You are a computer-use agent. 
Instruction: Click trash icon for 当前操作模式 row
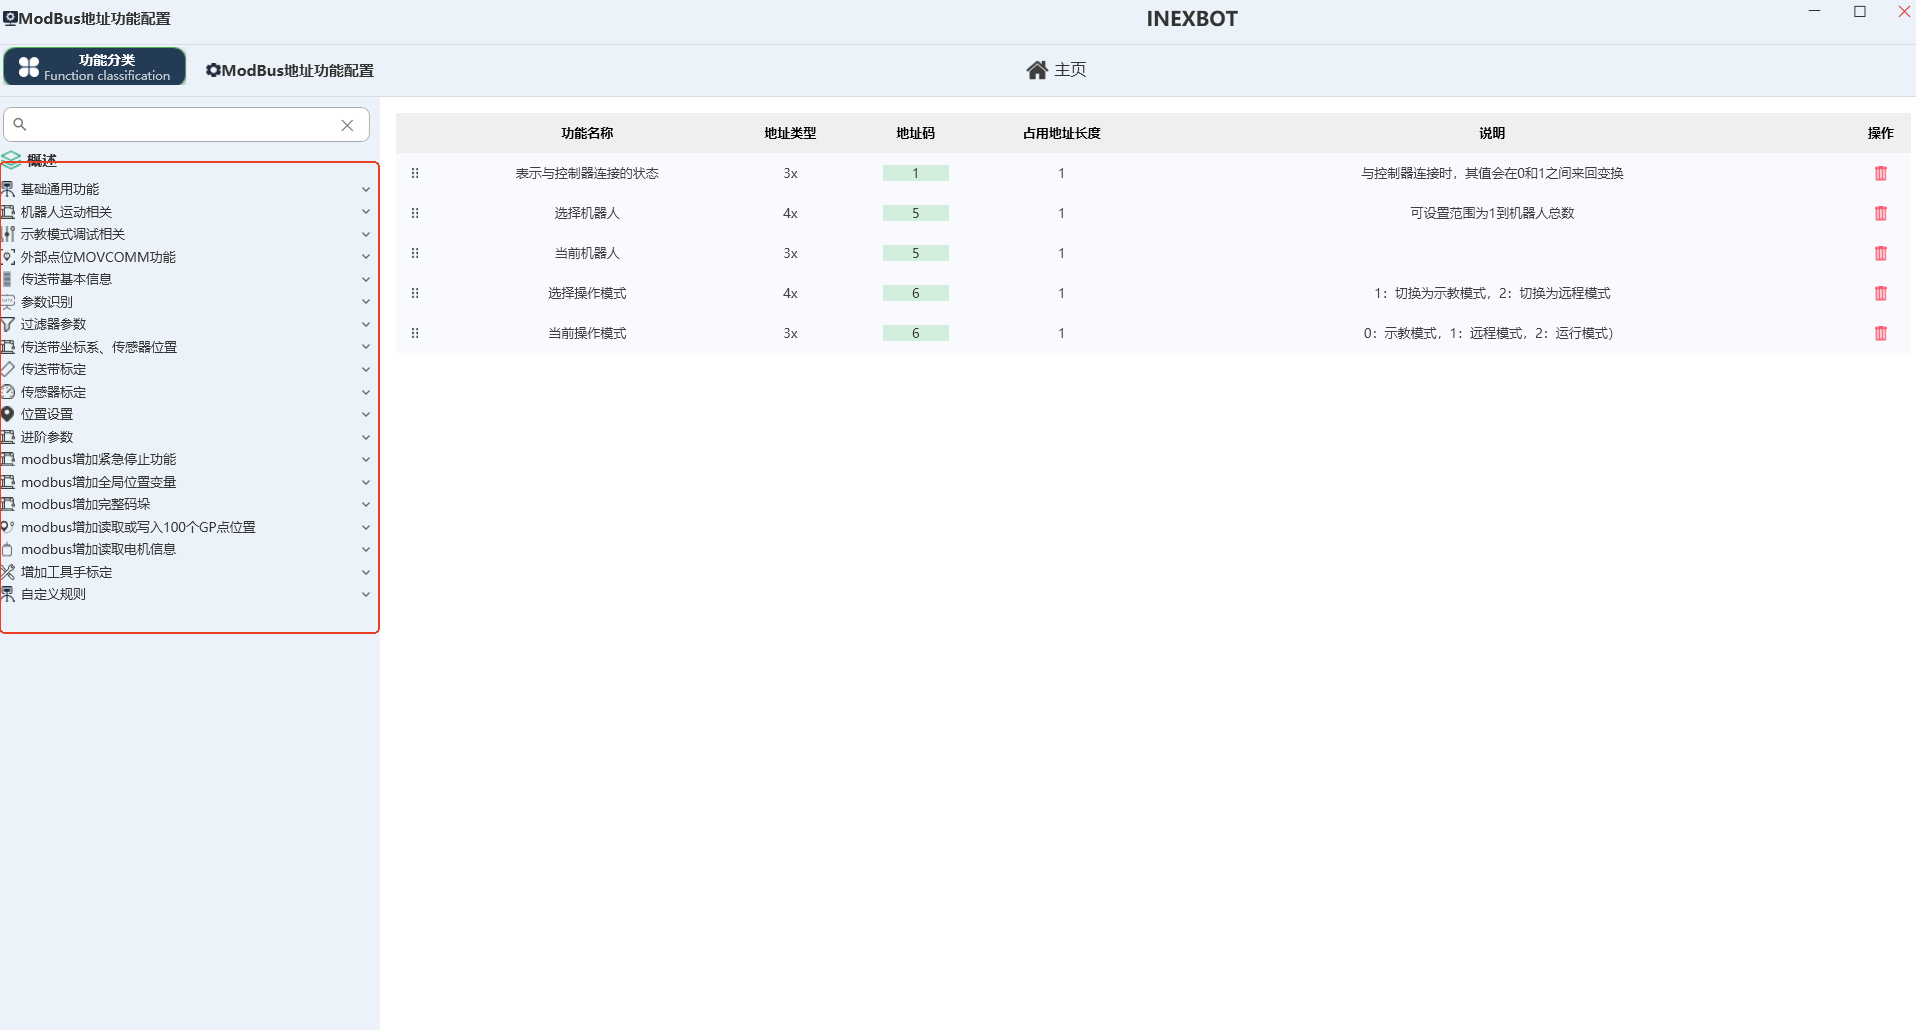click(x=1880, y=333)
